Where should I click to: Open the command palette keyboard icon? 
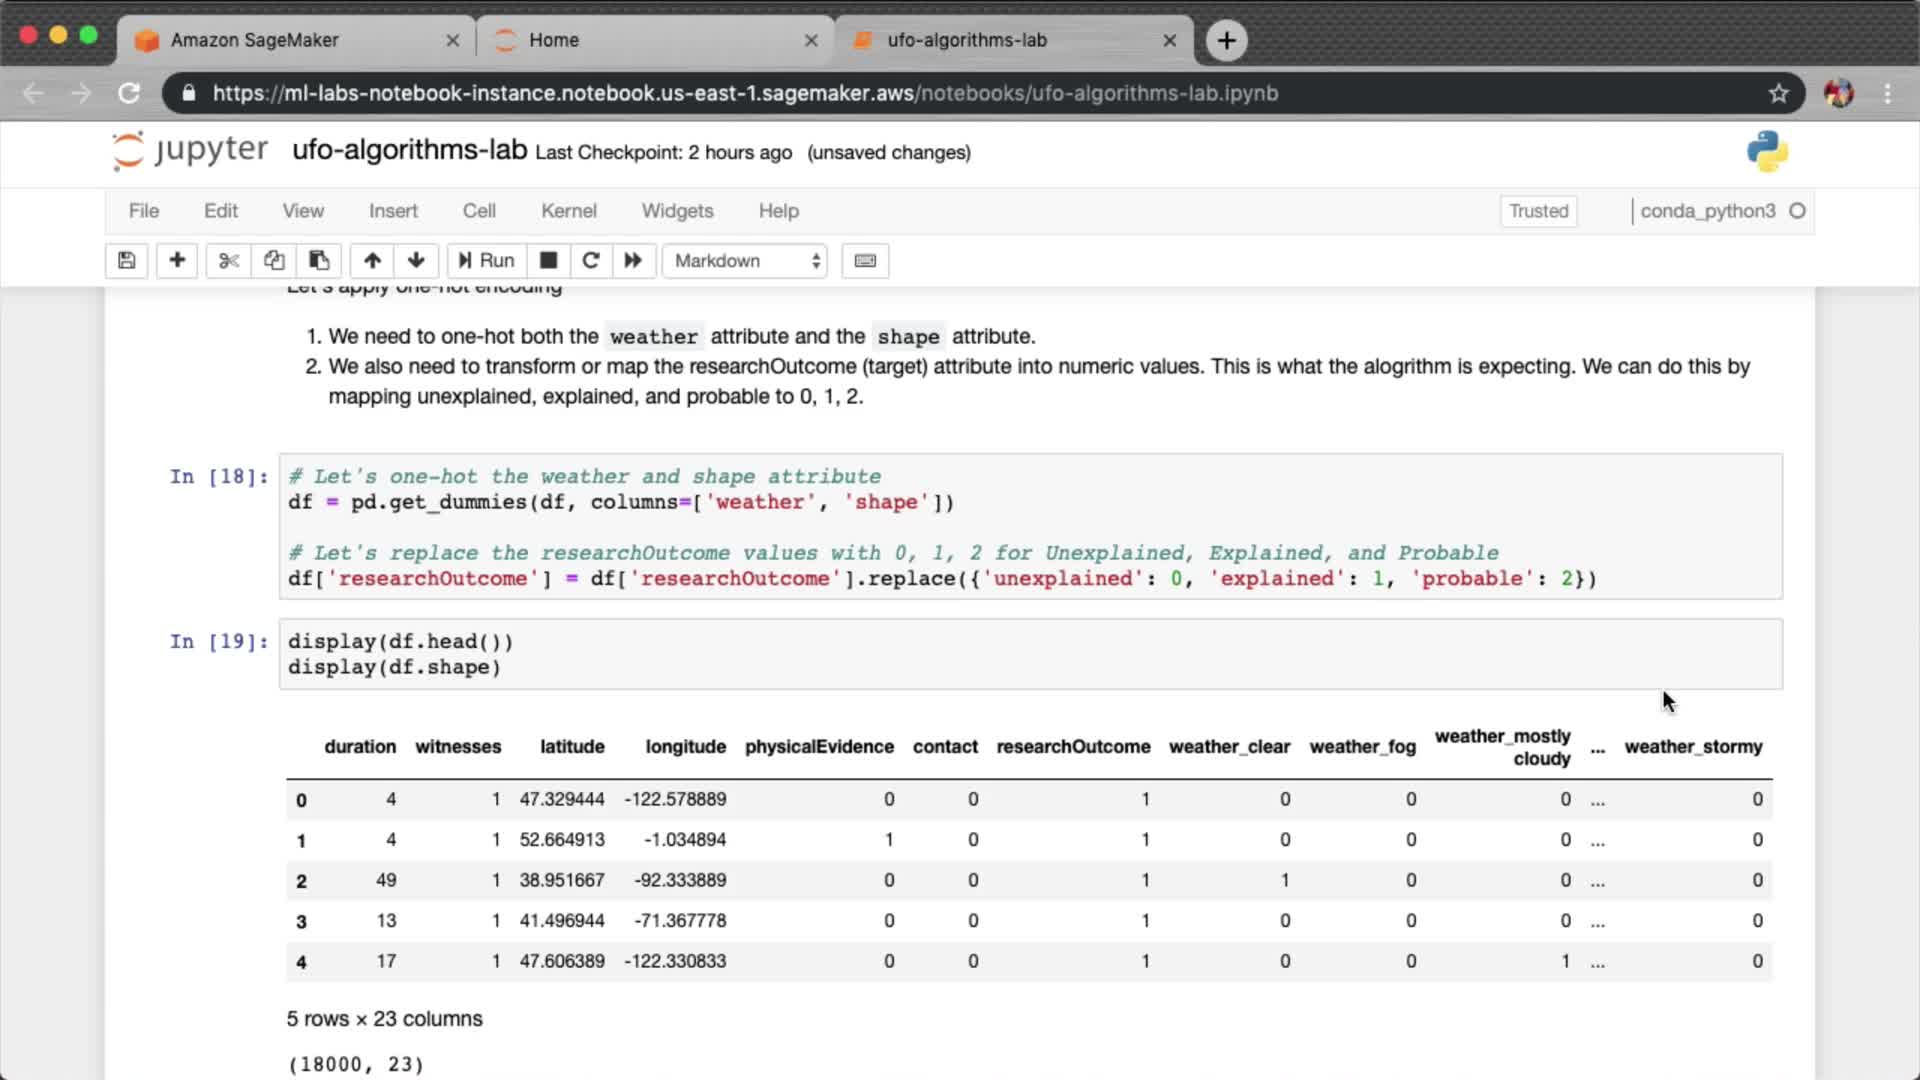[865, 261]
